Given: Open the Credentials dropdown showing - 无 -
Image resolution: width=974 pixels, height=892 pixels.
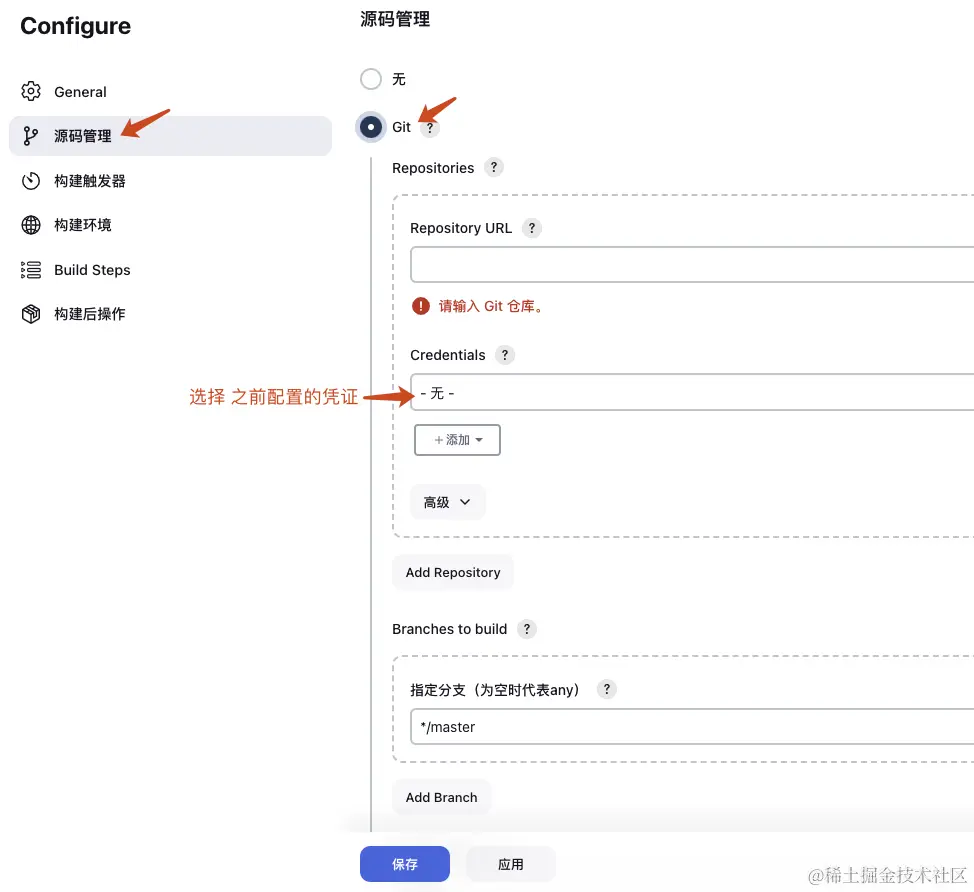Looking at the screenshot, I should click(692, 393).
